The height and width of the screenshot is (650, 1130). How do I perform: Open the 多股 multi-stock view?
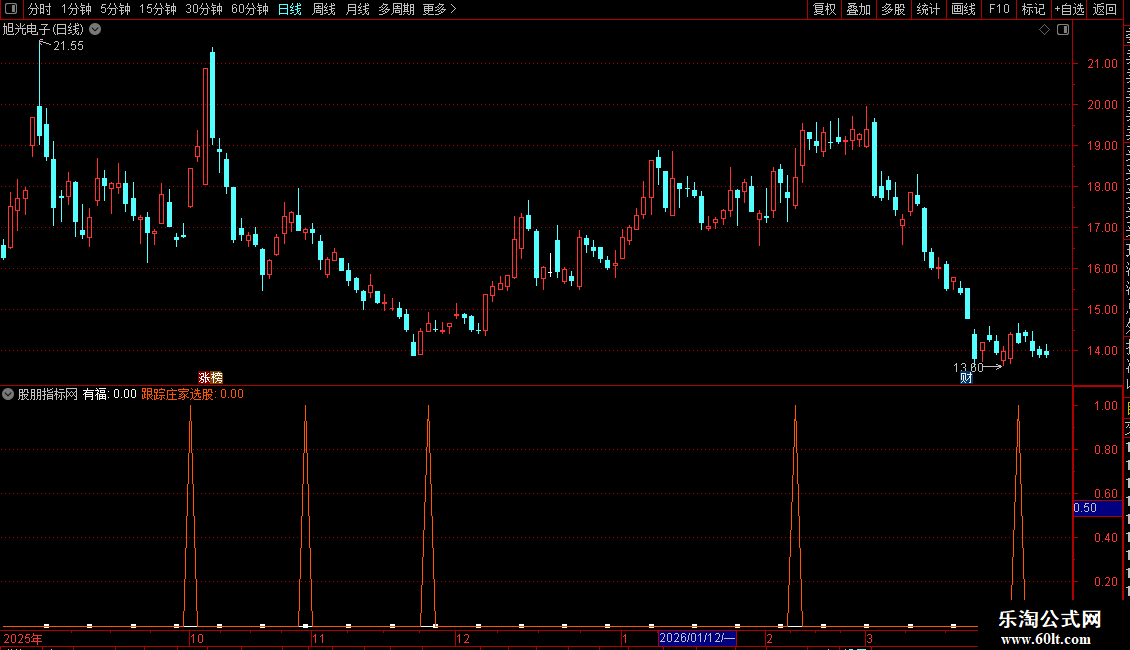(893, 9)
